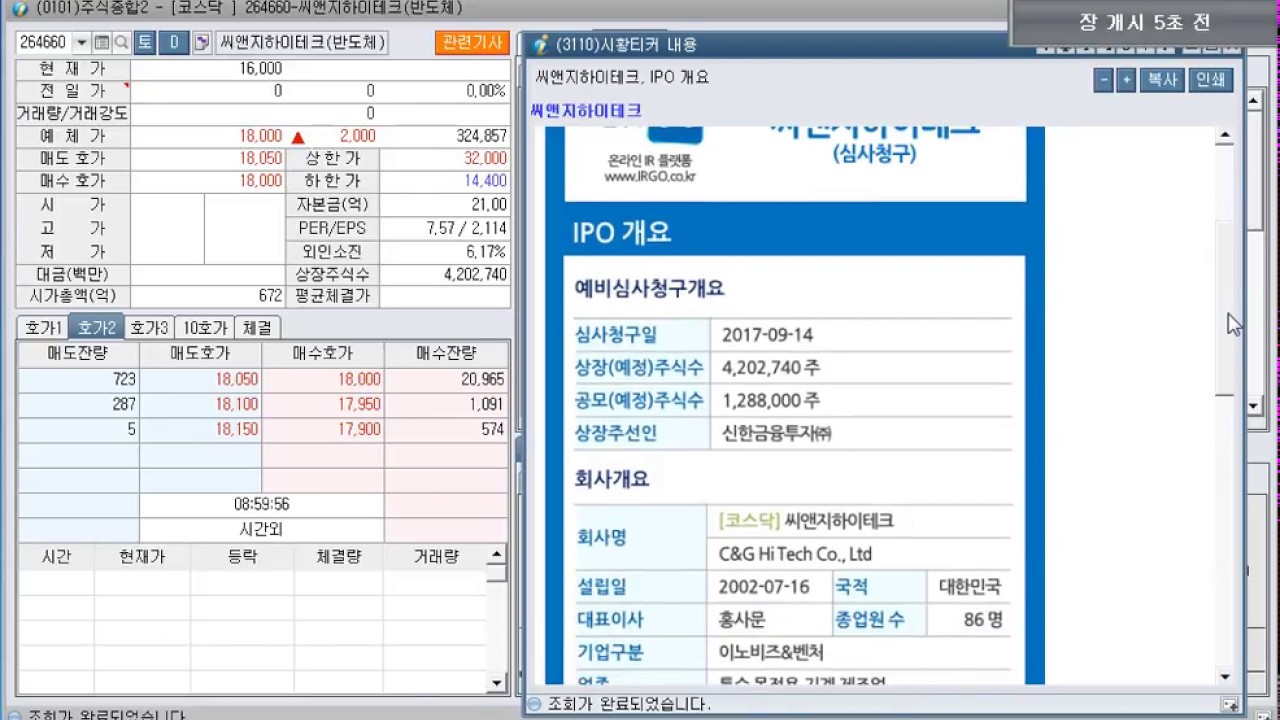Image resolution: width=1280 pixels, height=720 pixels.
Task: Click the 기업구분 value 이노비즈&벤처
Action: (771, 653)
